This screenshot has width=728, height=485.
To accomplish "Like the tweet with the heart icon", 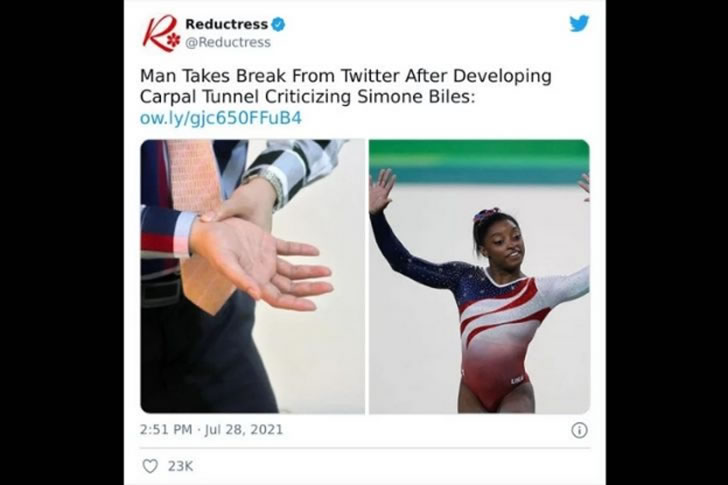I will click(150, 466).
